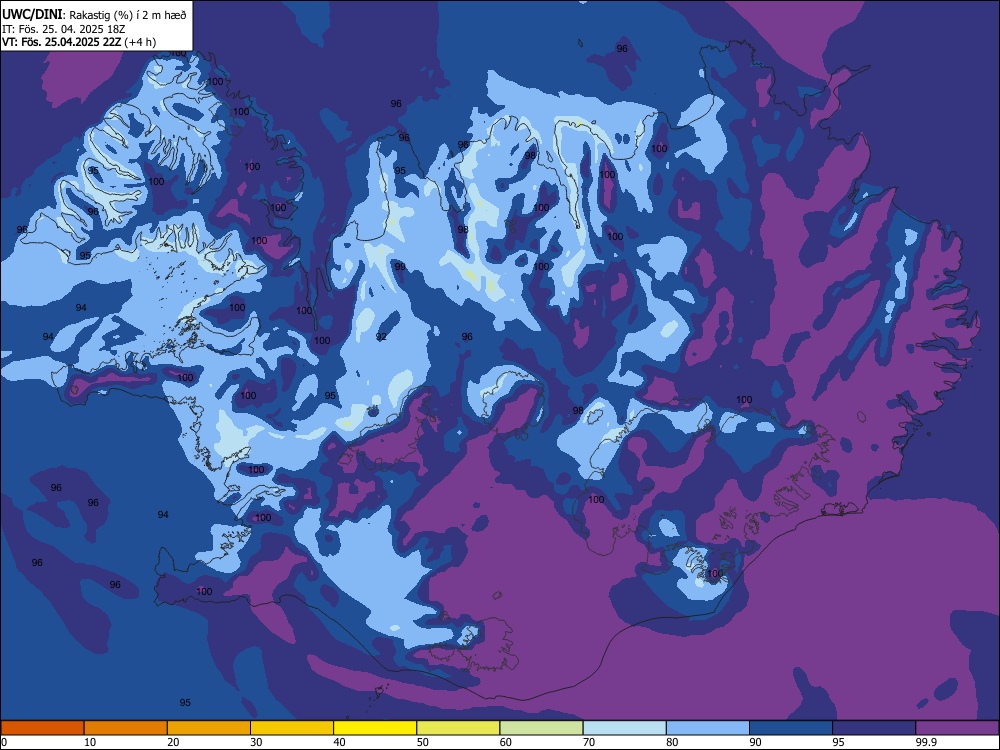Click the 'Rakastig (%) í 2 m hæð' label
Image resolution: width=1000 pixels, height=750 pixels.
coord(128,15)
